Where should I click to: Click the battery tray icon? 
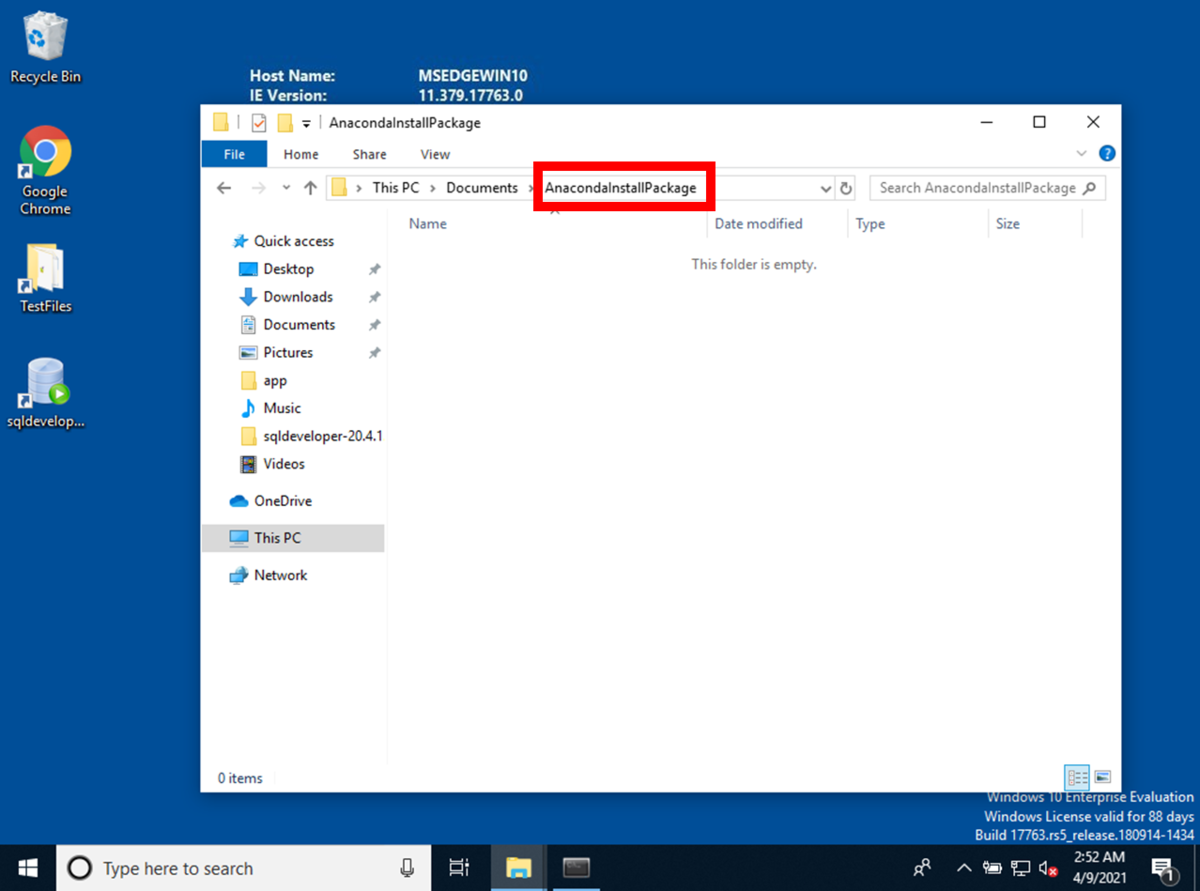(x=992, y=868)
